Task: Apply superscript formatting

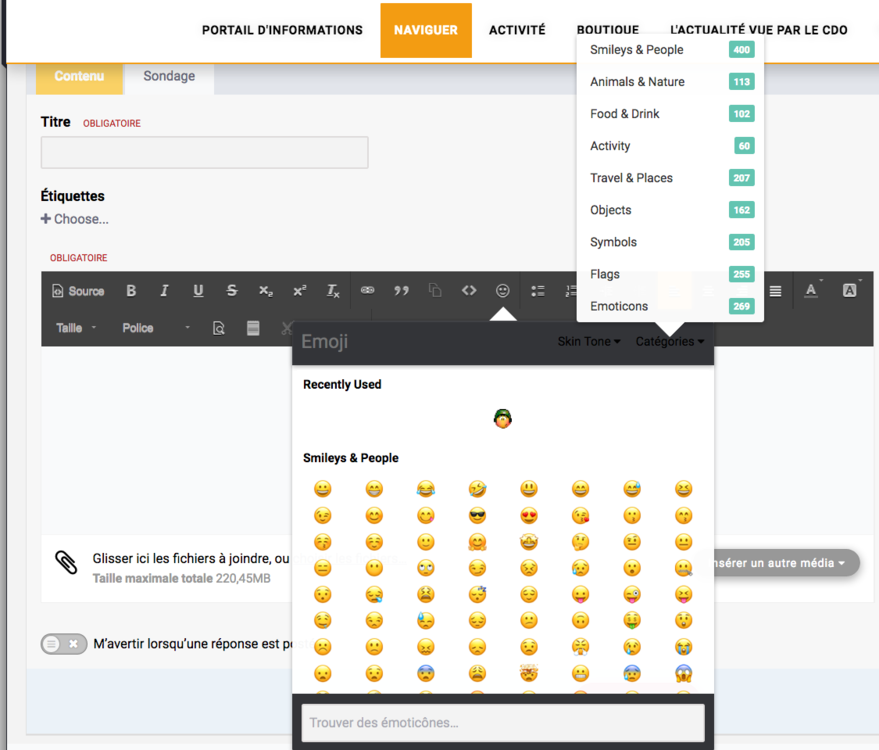Action: [299, 291]
